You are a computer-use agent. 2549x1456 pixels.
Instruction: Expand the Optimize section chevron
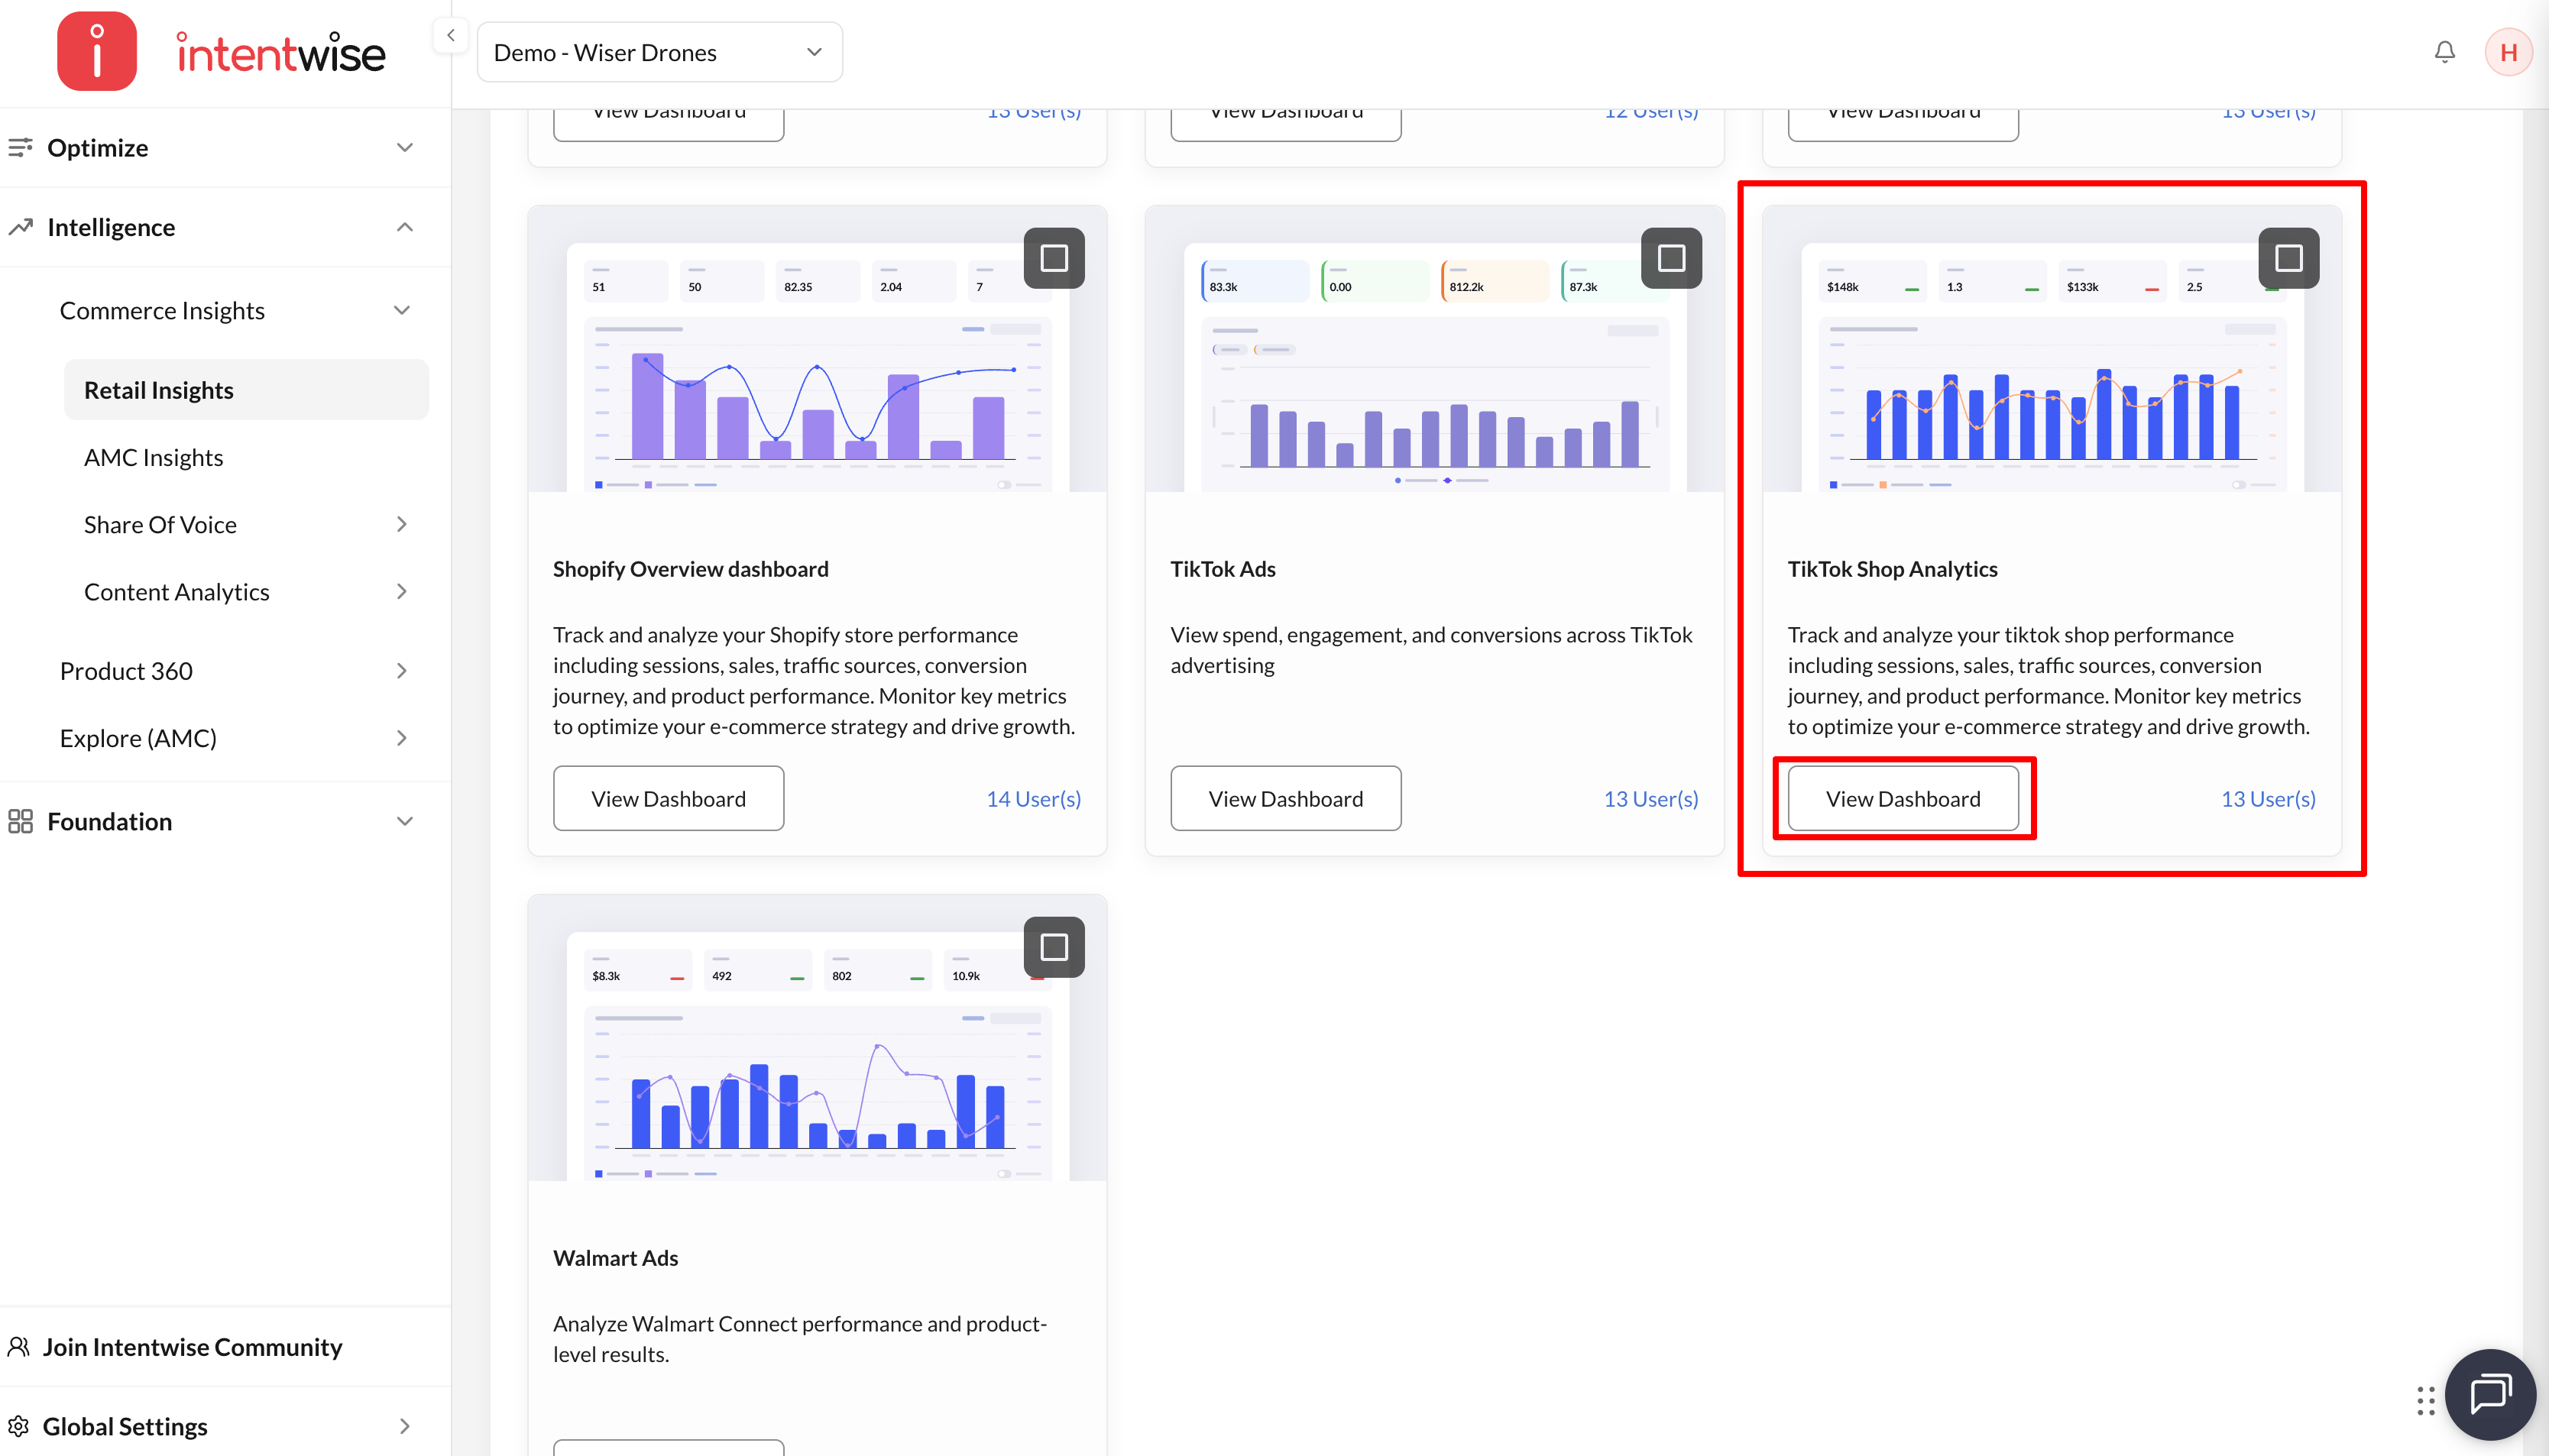click(405, 147)
